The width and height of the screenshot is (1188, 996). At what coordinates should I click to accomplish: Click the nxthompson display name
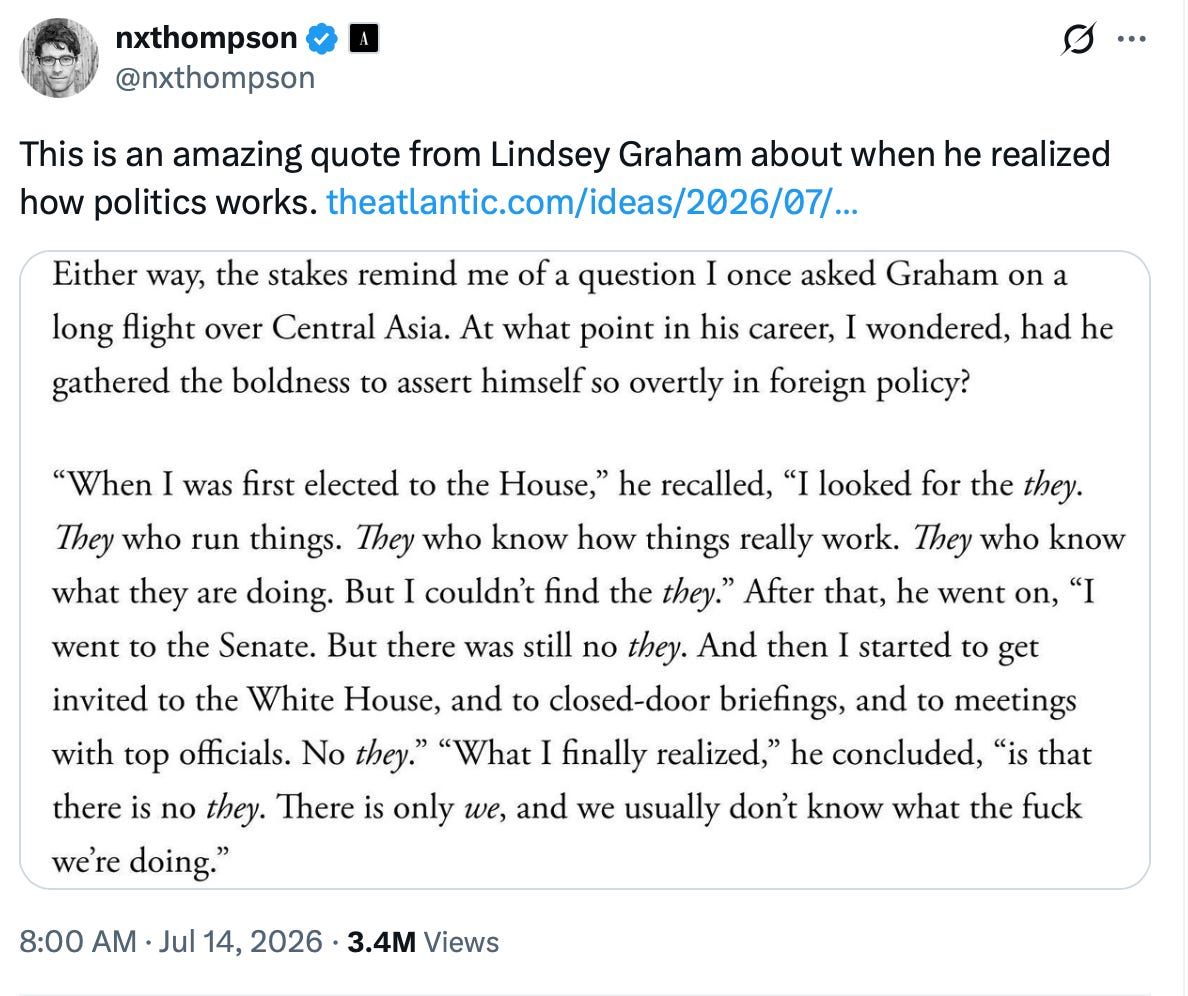206,38
